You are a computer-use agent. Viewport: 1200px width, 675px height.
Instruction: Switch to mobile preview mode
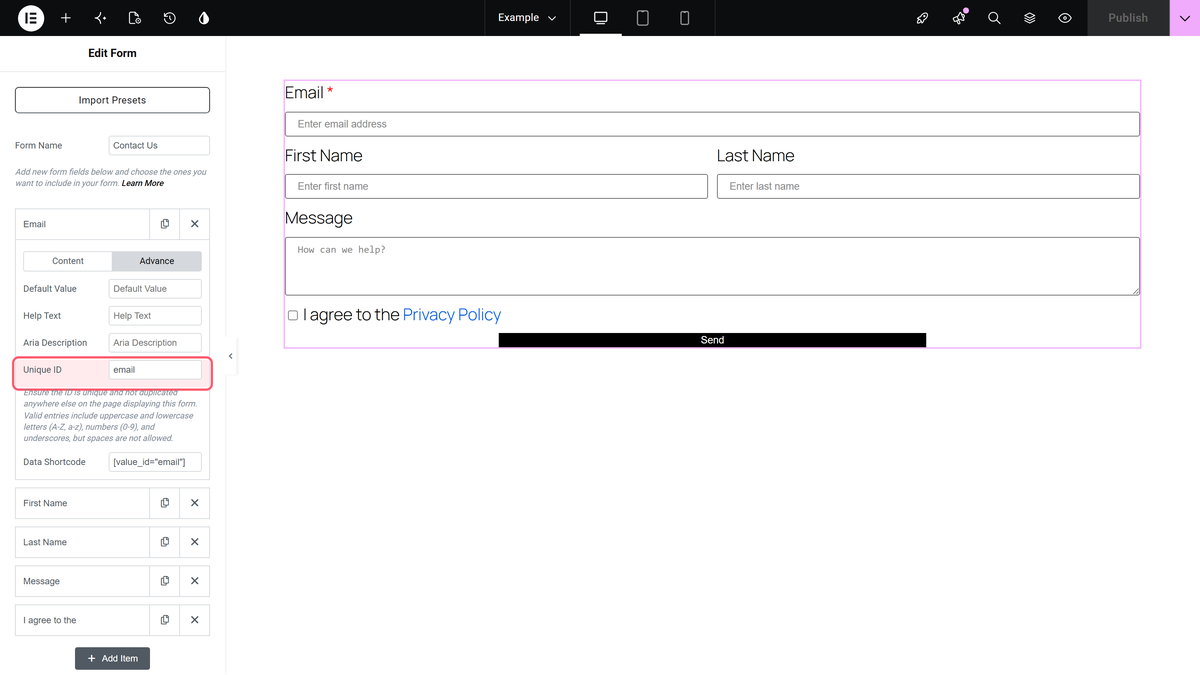coord(685,18)
